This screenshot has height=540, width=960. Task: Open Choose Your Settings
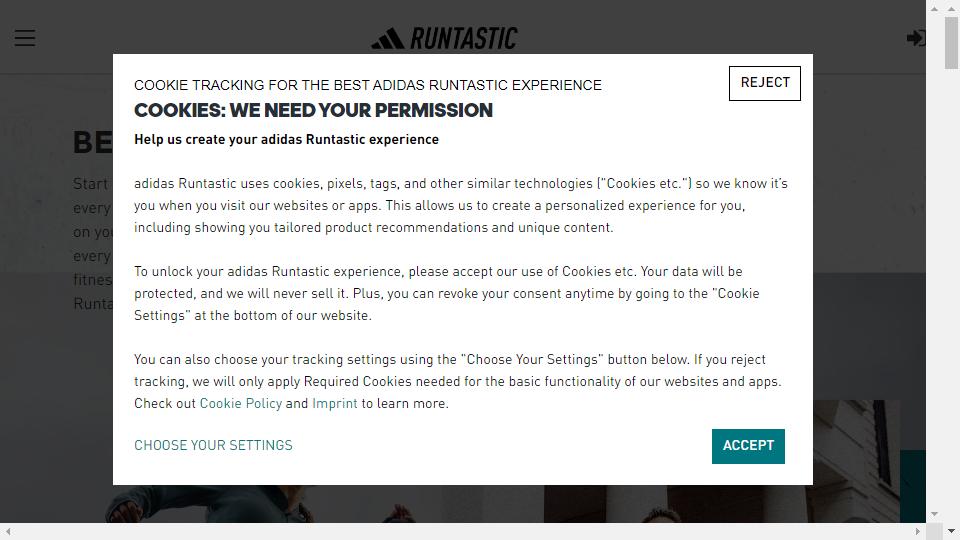point(213,446)
